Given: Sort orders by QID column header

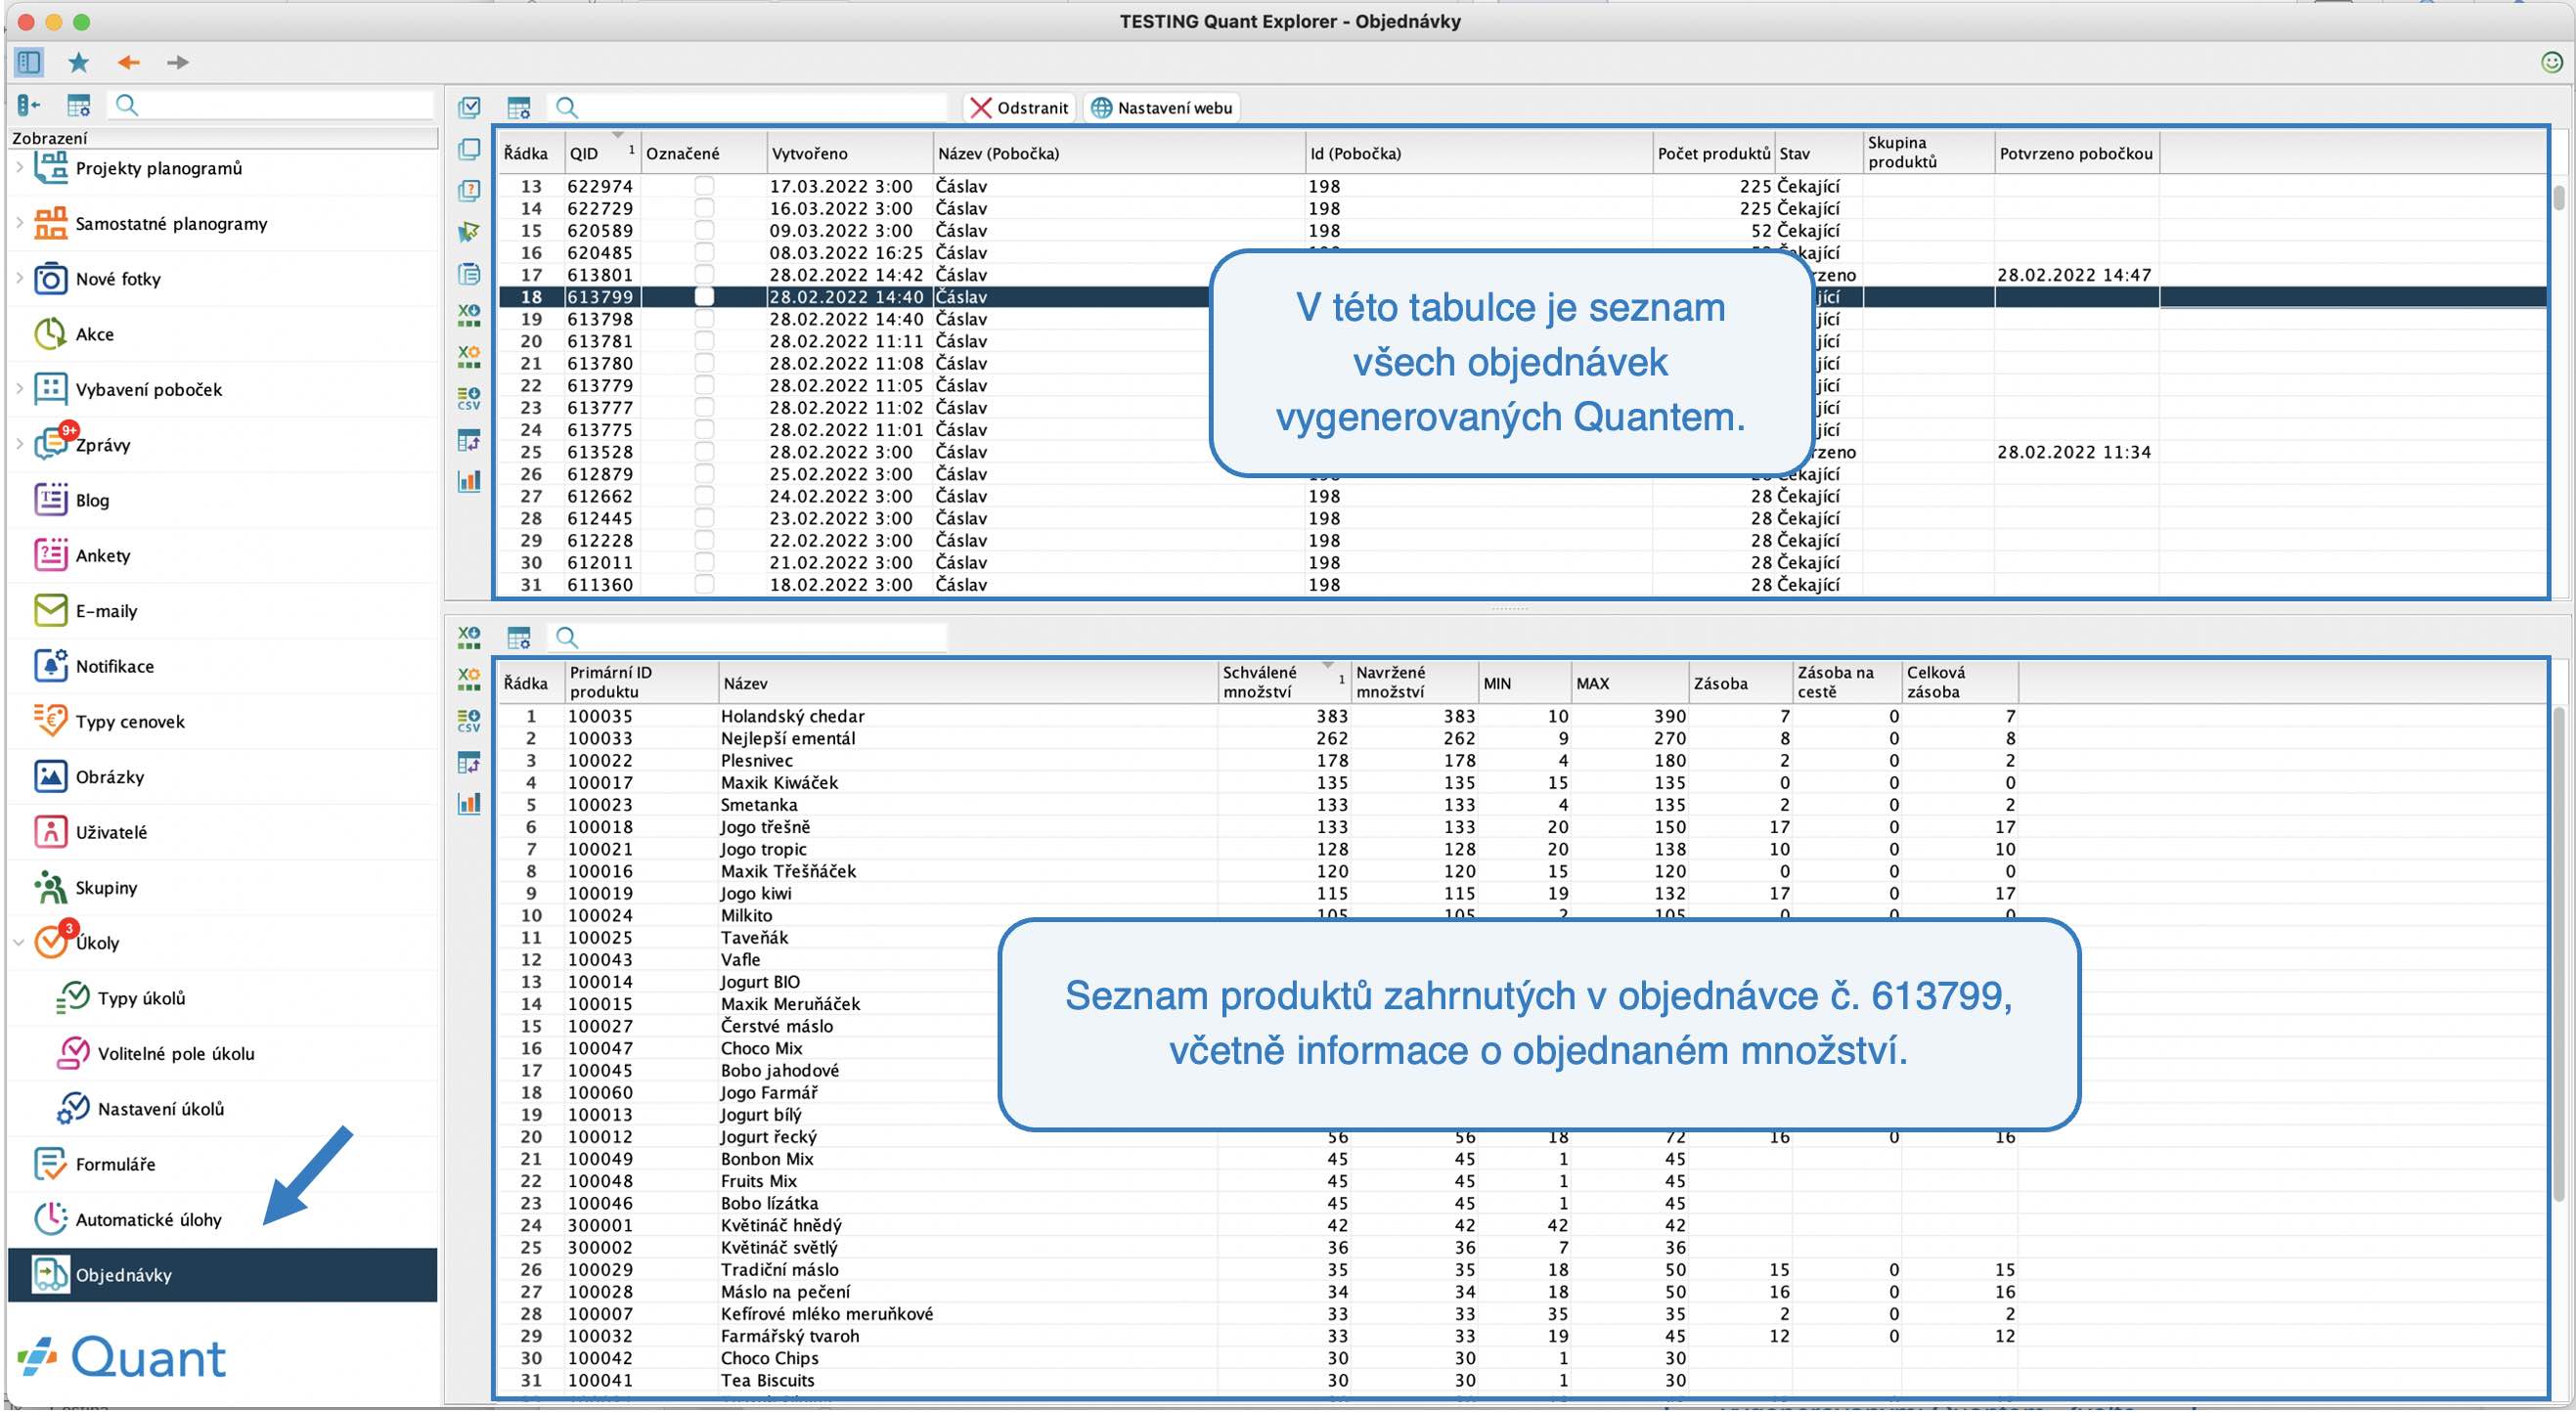Looking at the screenshot, I should tap(603, 153).
